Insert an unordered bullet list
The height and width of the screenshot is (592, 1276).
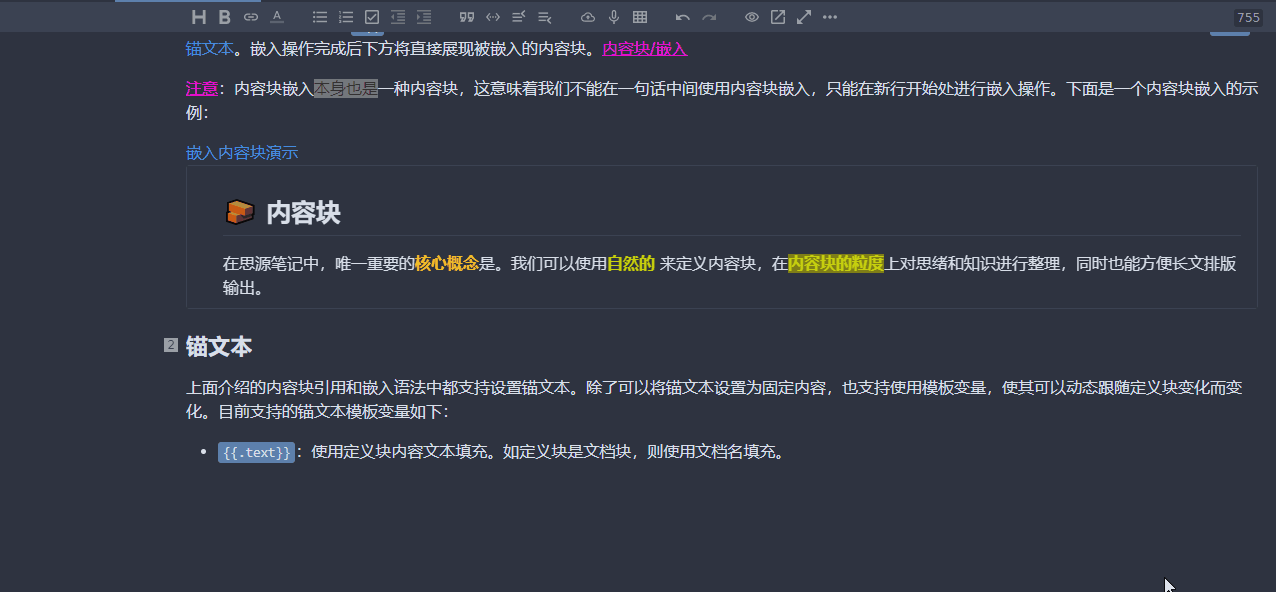(x=320, y=17)
